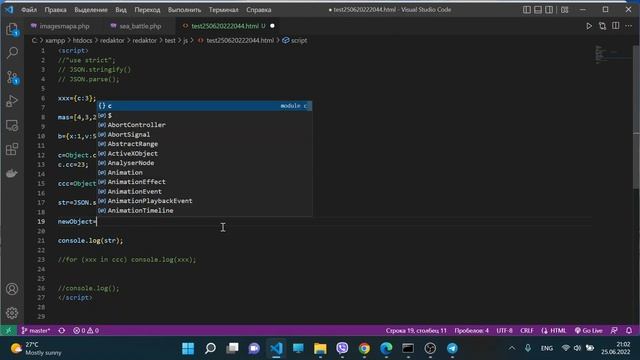This screenshot has width=640, height=360.
Task: Open the Search view in the activity bar
Action: [12, 52]
